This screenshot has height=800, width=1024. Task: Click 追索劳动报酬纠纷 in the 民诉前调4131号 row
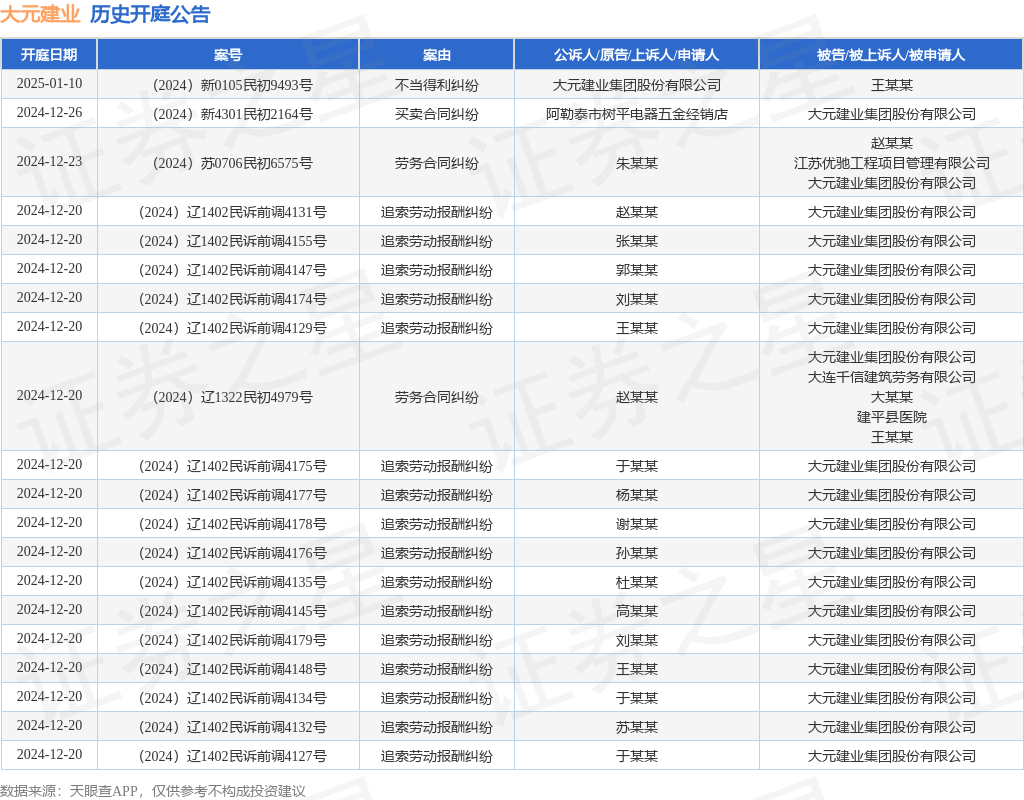click(x=436, y=212)
